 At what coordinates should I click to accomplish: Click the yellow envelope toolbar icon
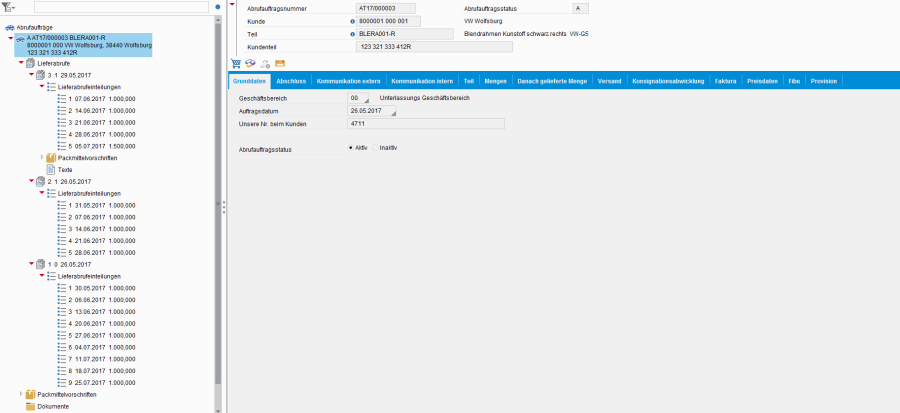[x=266, y=63]
